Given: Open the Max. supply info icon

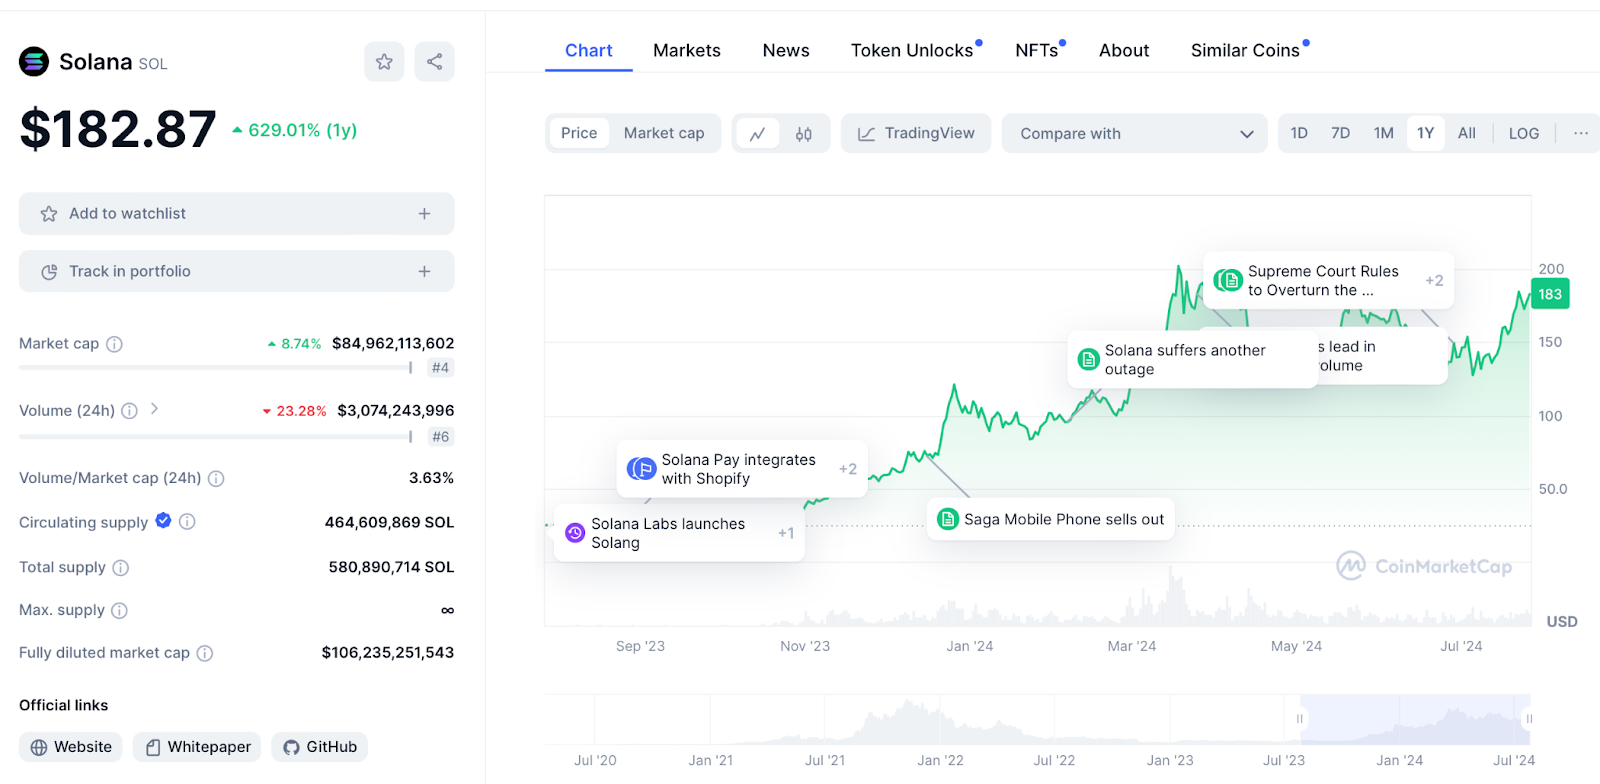Looking at the screenshot, I should pyautogui.click(x=119, y=611).
